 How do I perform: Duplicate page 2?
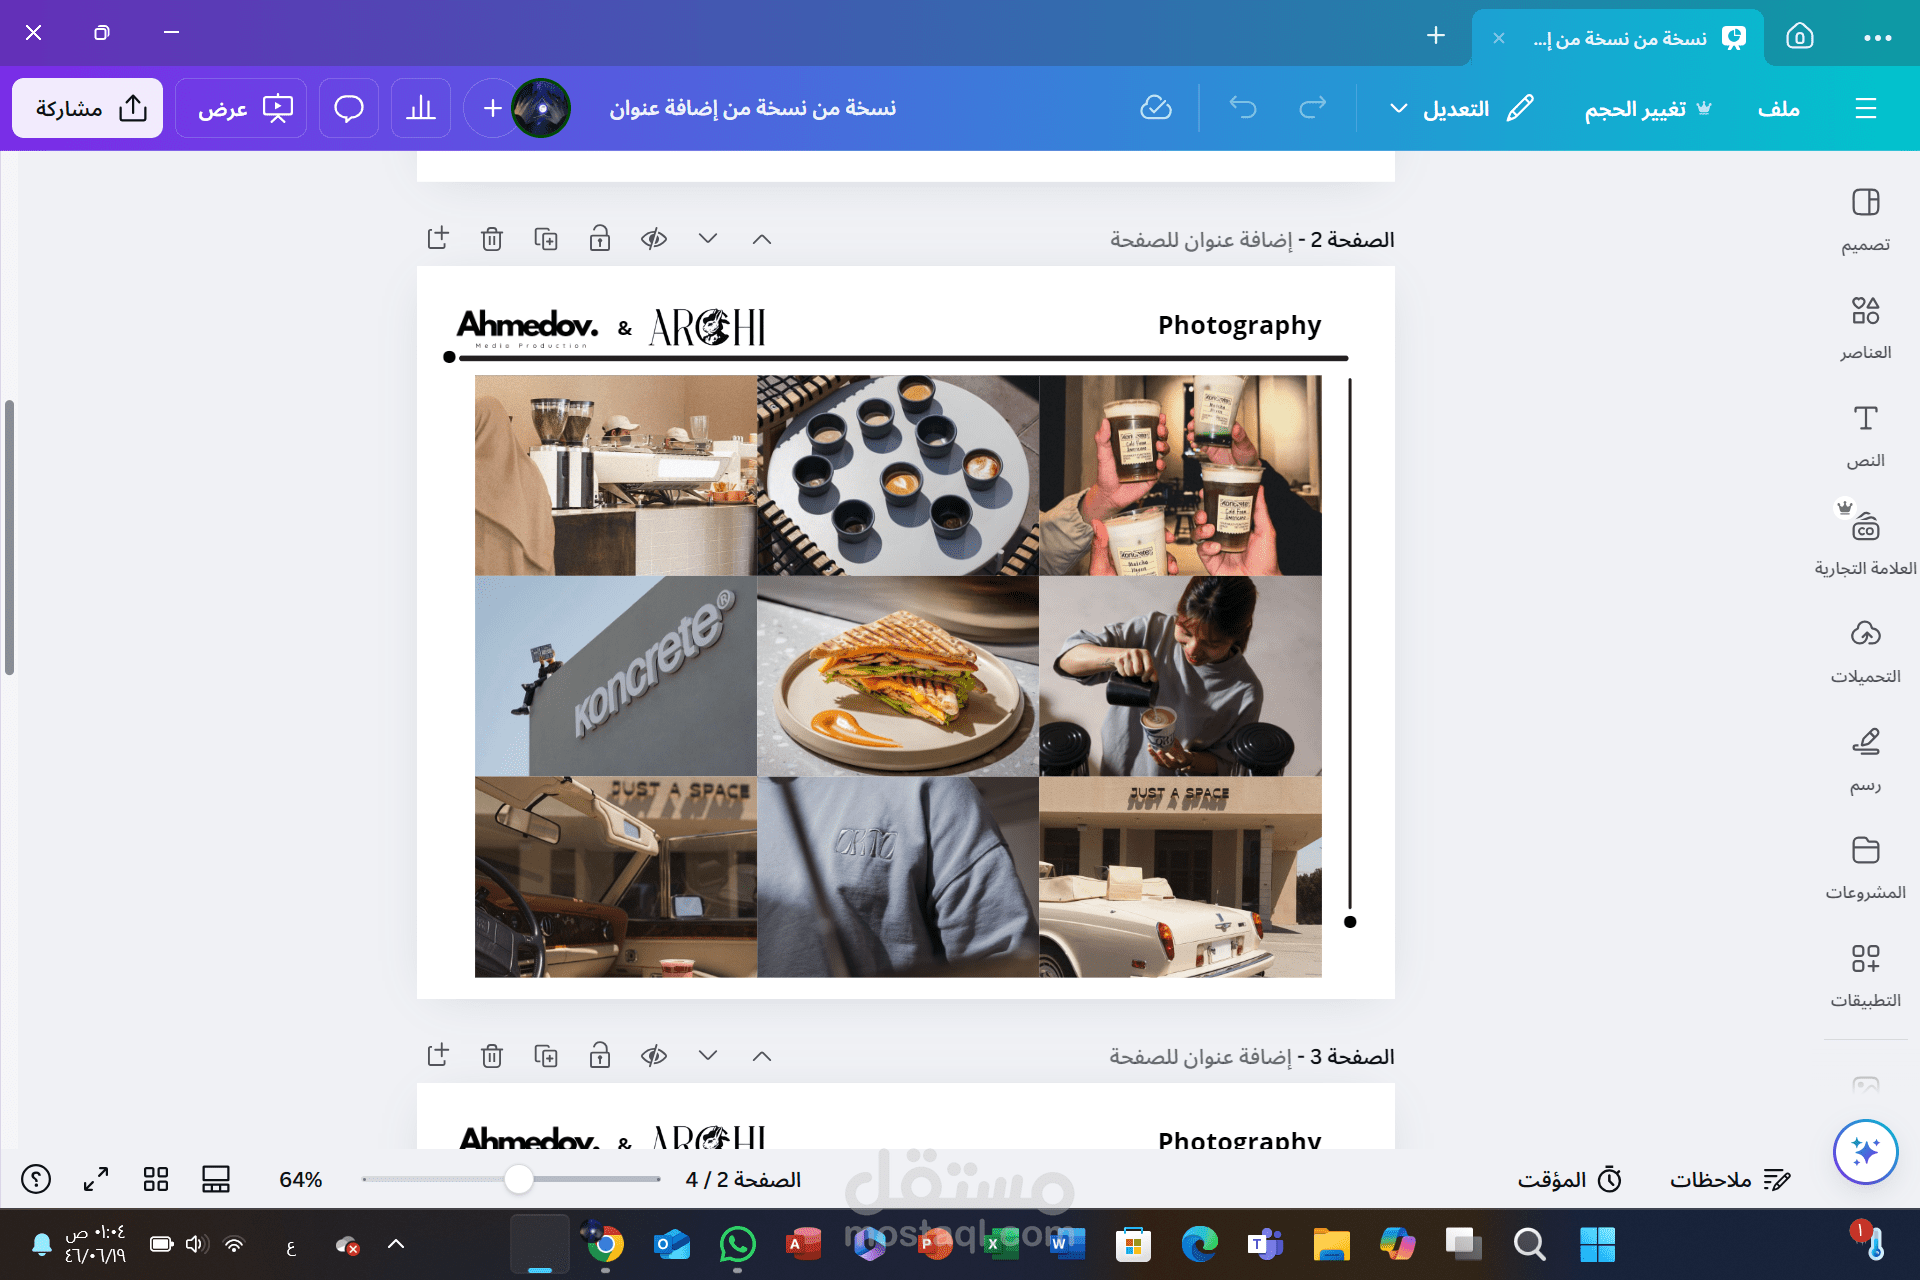pyautogui.click(x=546, y=239)
